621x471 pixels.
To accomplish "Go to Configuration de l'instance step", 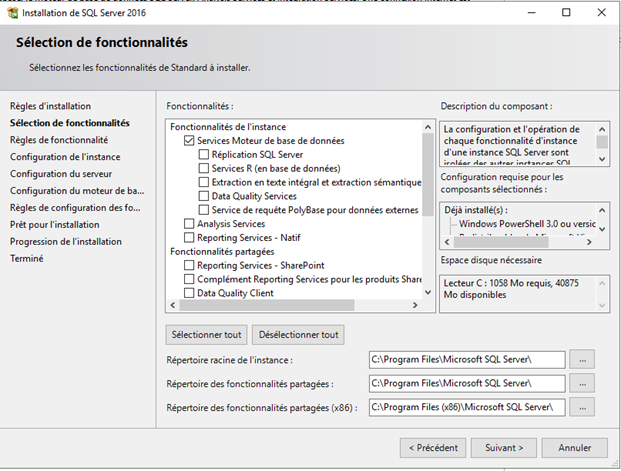I will (x=65, y=157).
